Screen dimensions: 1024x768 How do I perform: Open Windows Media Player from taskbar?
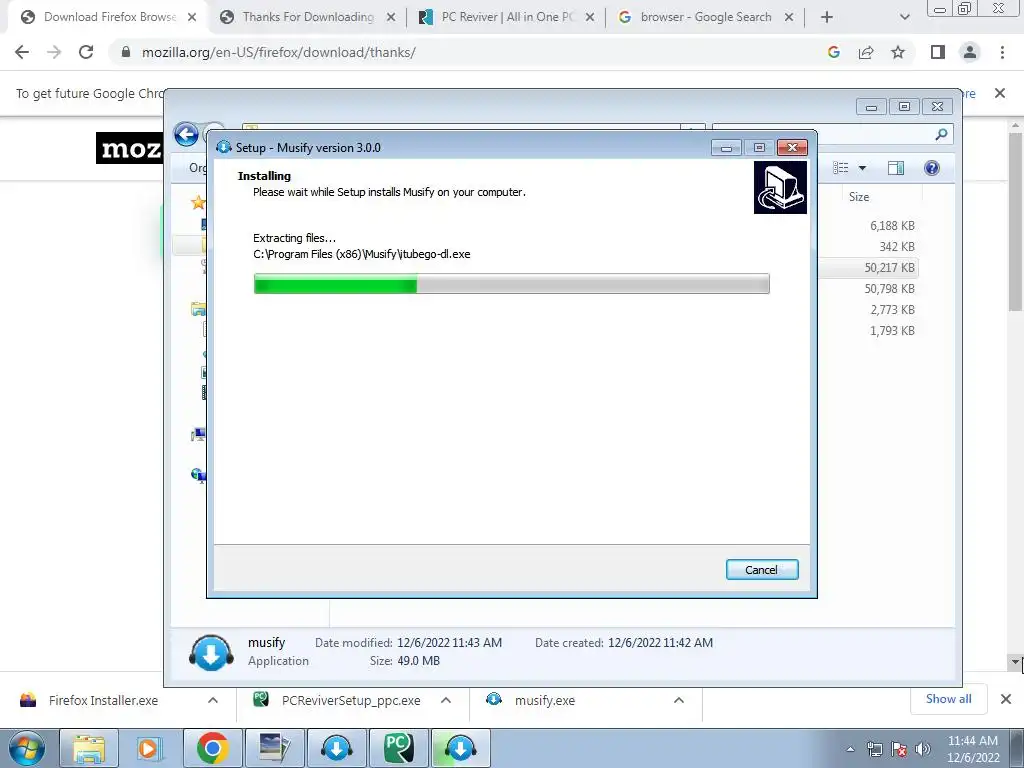(150, 748)
